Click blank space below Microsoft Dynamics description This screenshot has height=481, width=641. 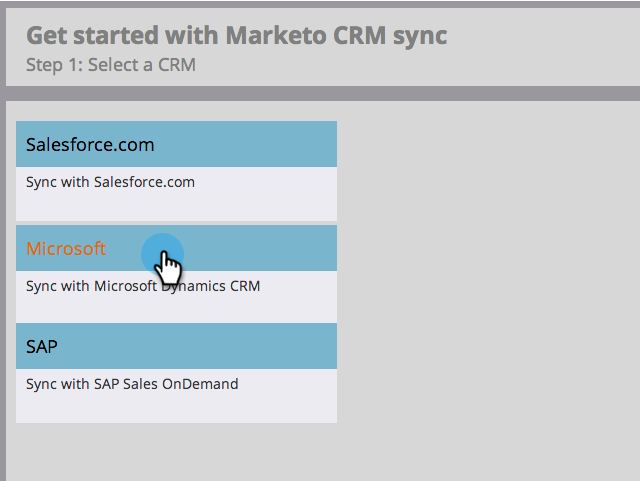pyautogui.click(x=176, y=308)
